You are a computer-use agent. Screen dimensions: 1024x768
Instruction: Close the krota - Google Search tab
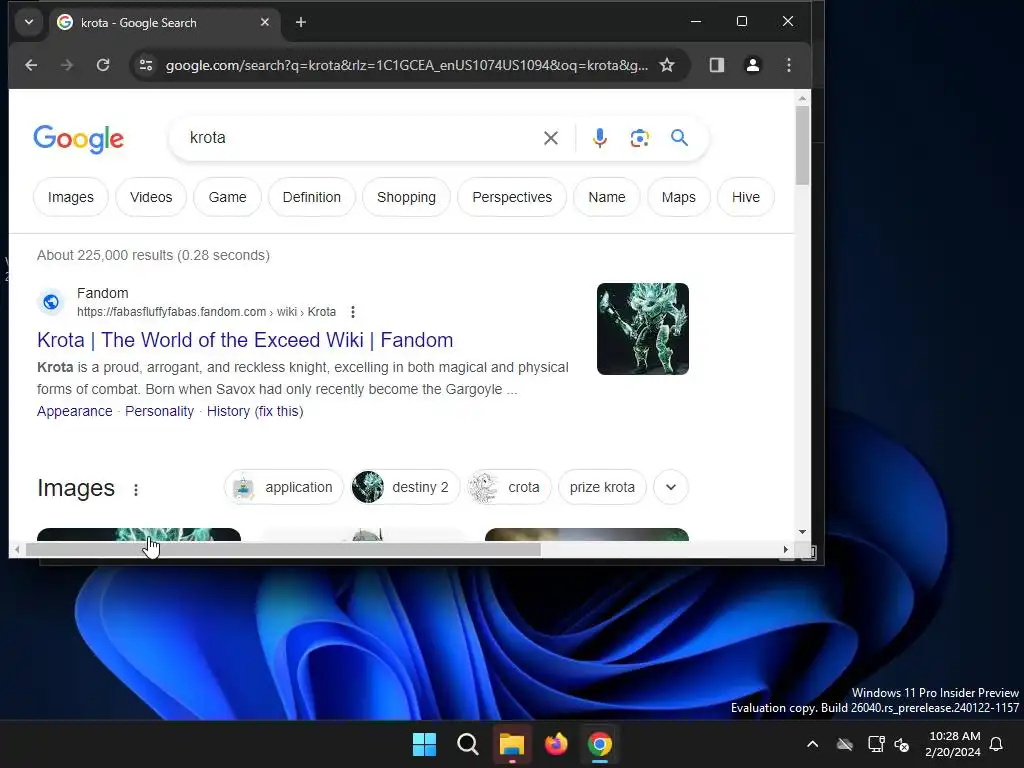[264, 22]
